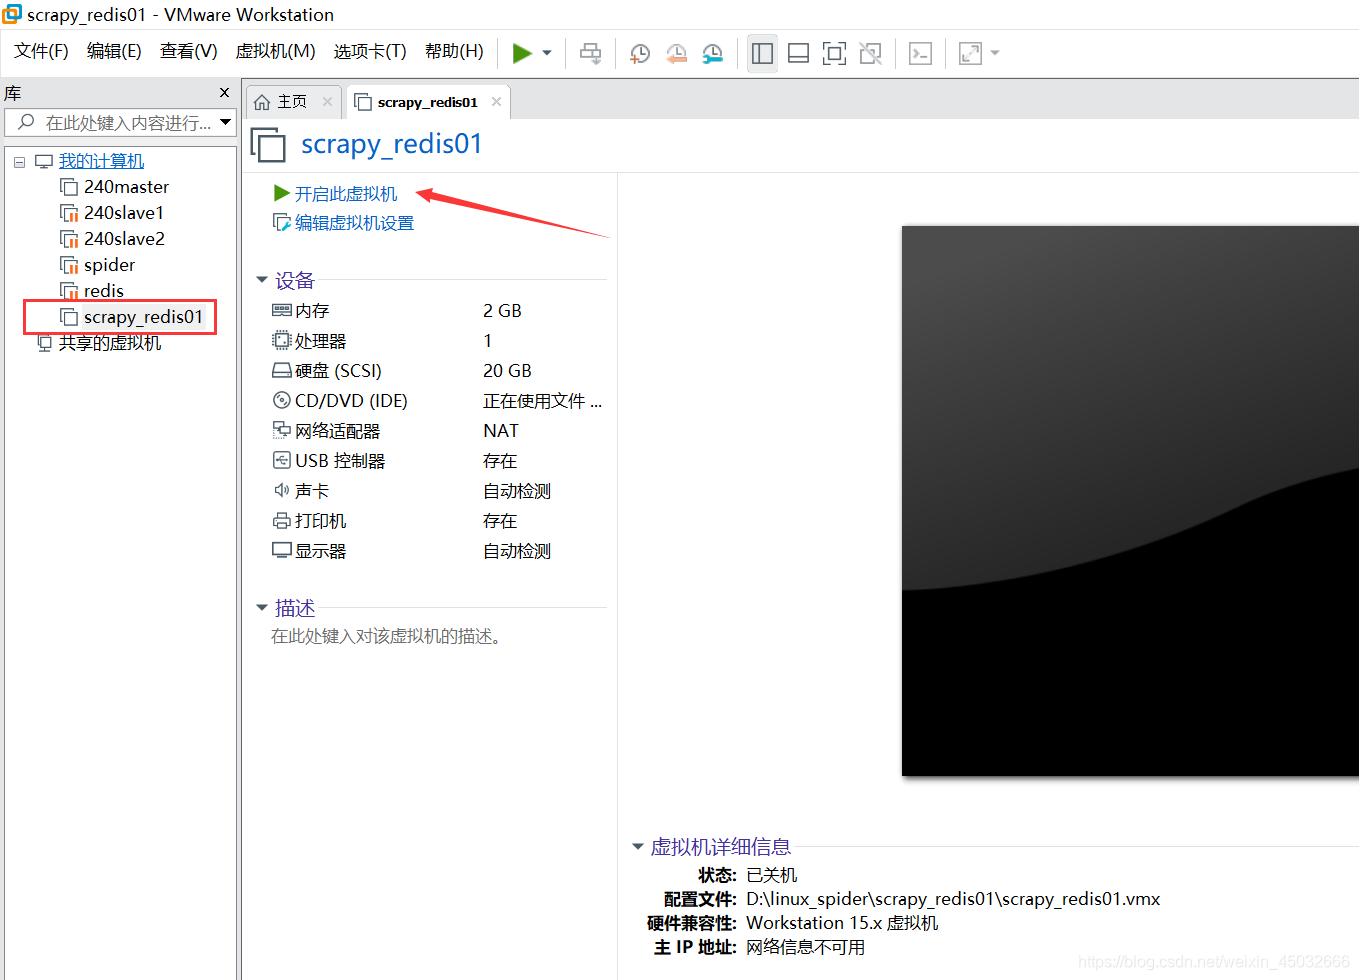Select the spider virtual machine
Image resolution: width=1359 pixels, height=980 pixels.
pyautogui.click(x=109, y=265)
